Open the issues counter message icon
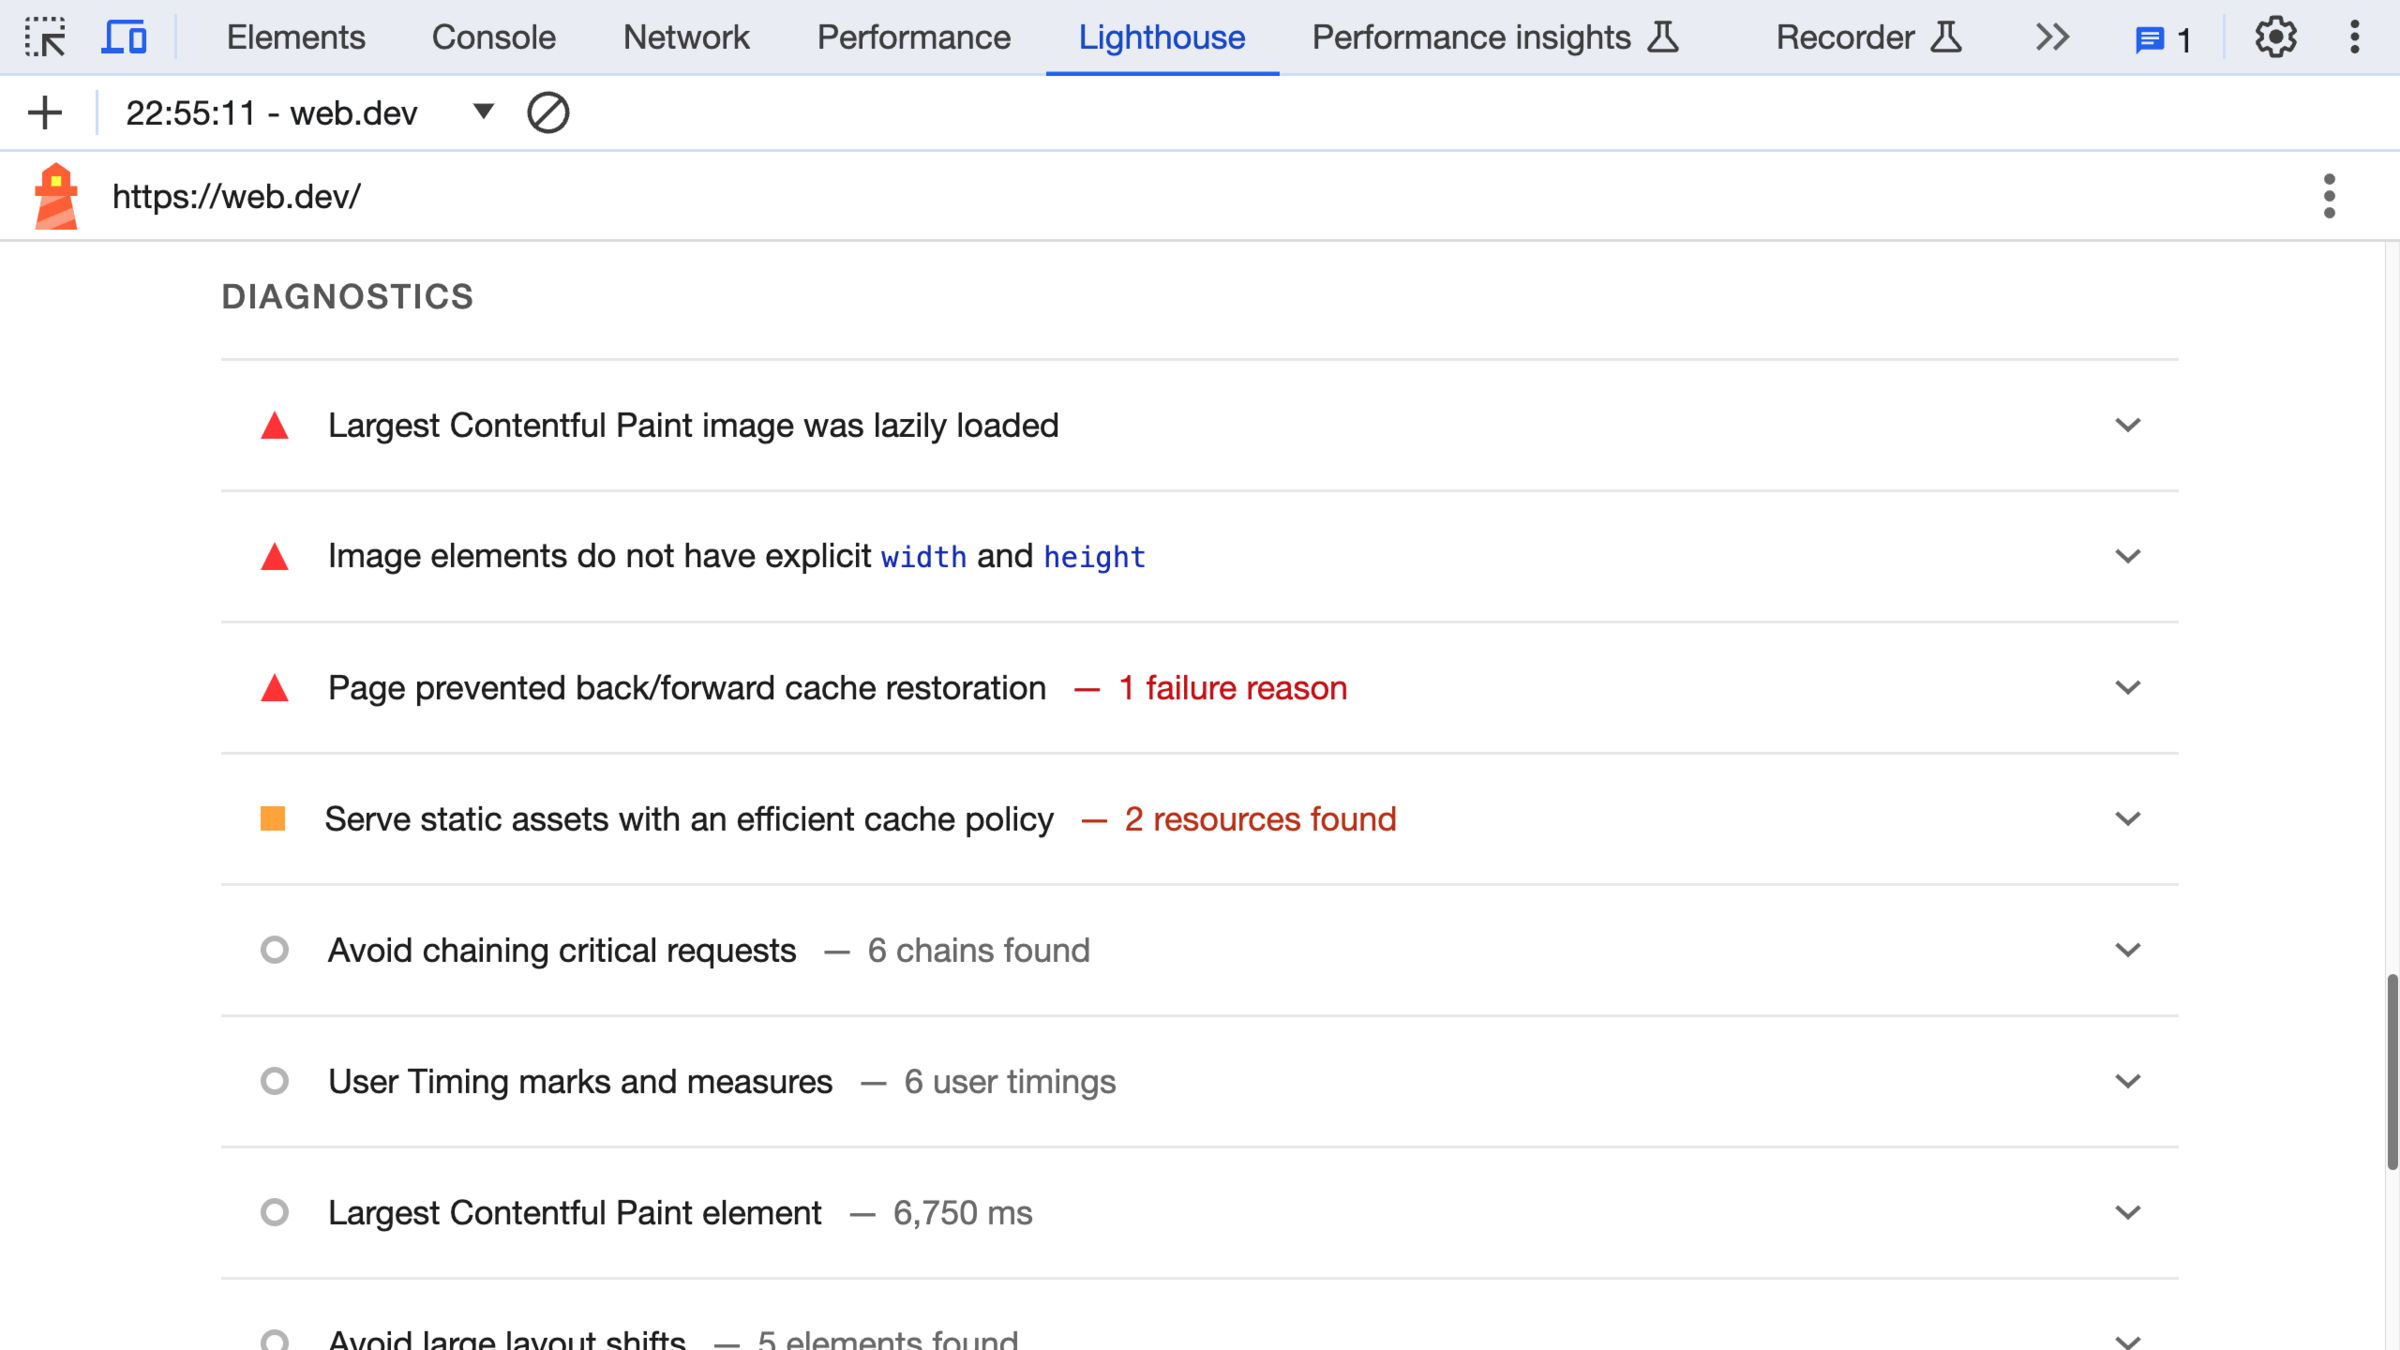Viewport: 2400px width, 1350px height. point(2162,39)
